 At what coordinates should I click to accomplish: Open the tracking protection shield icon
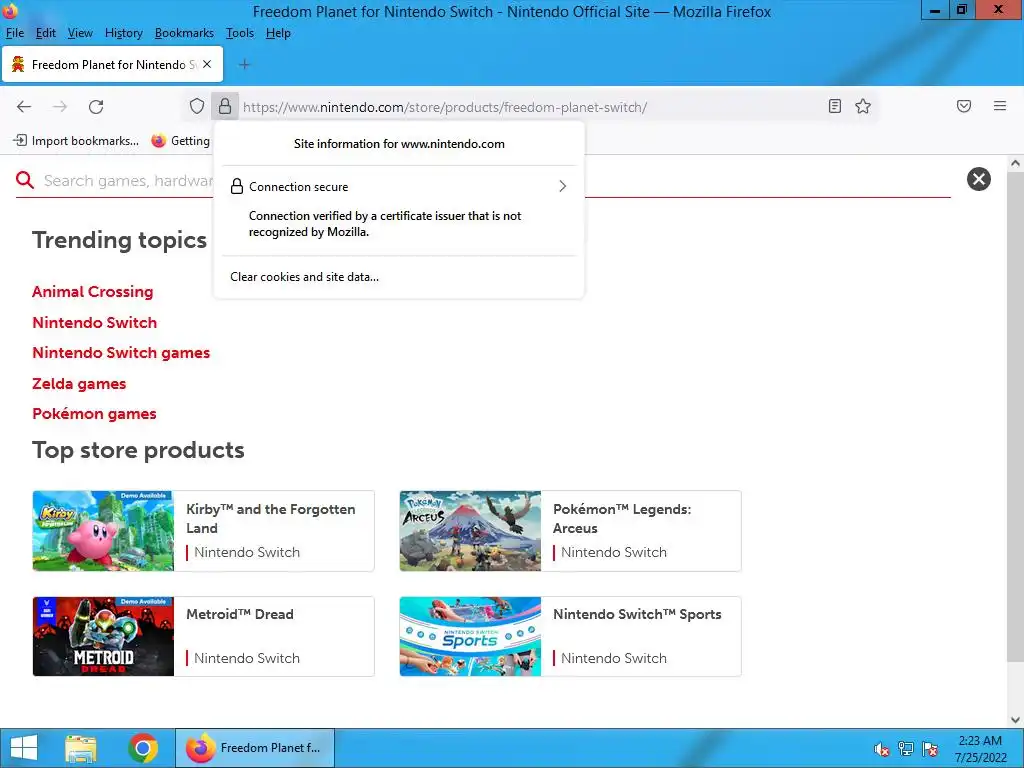click(x=197, y=106)
